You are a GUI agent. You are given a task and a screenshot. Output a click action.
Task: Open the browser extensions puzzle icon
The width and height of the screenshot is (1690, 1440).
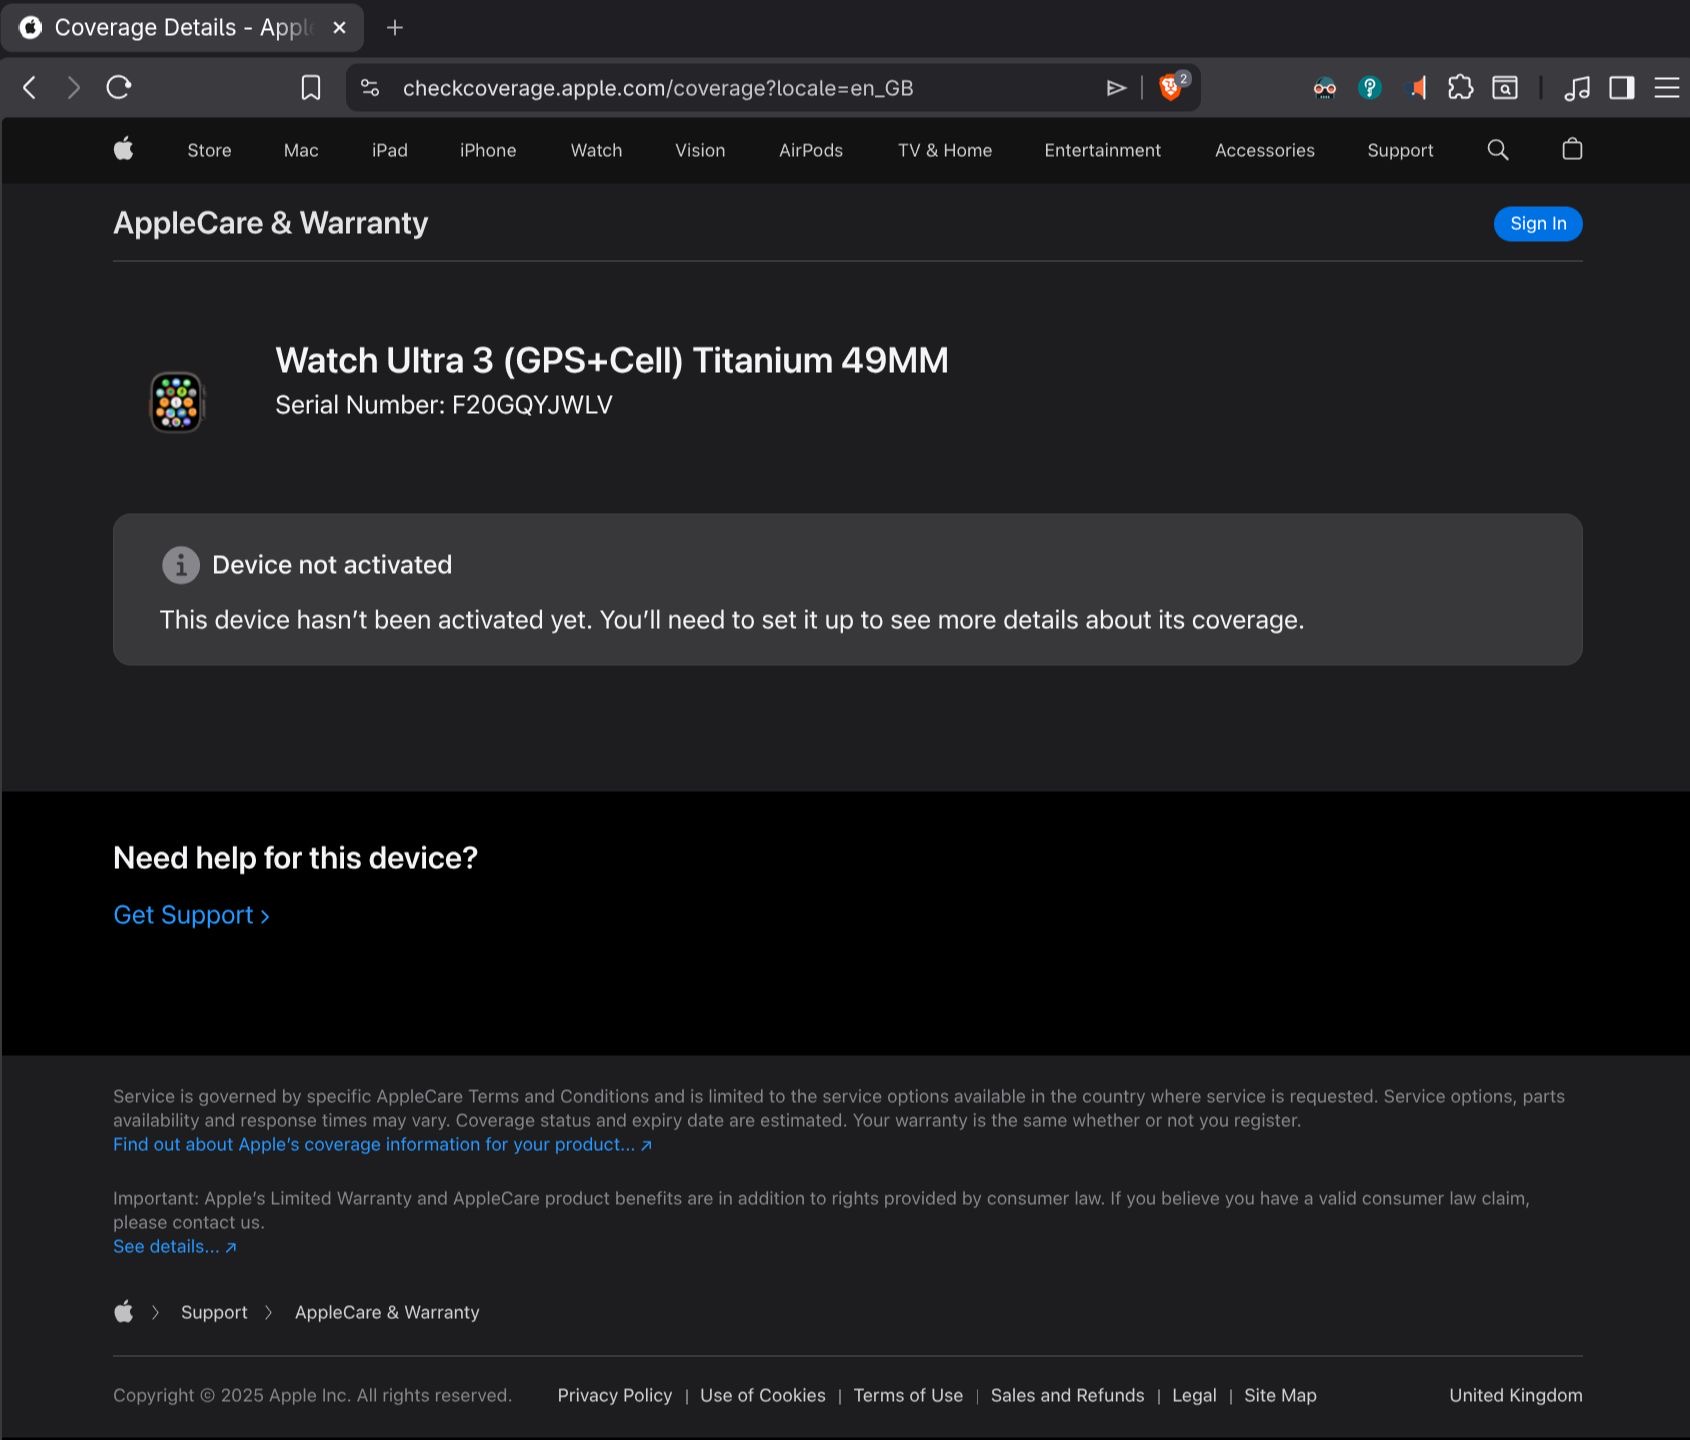1460,88
